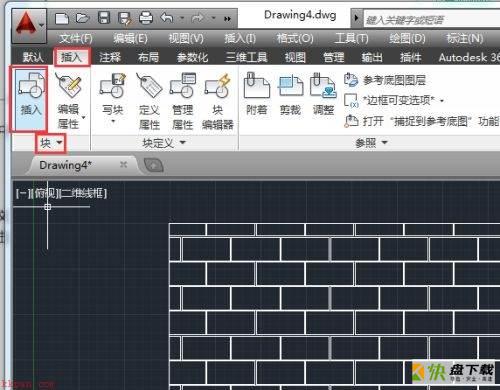The height and width of the screenshot is (390, 500).
Task: Click the Save As icon
Action: point(125,18)
